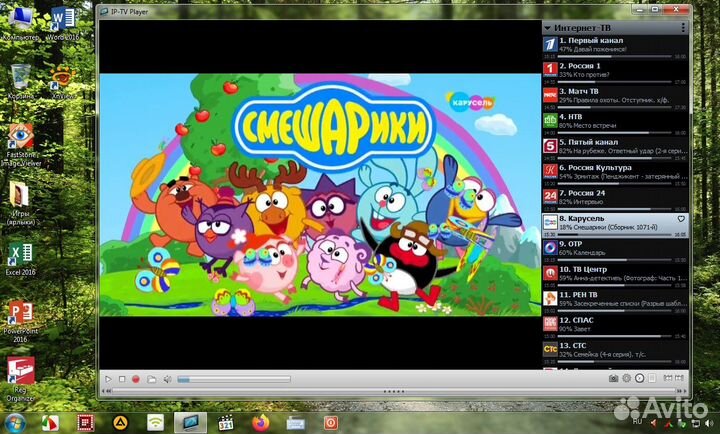Open the Игры (ярлыки) folder

click(21, 203)
